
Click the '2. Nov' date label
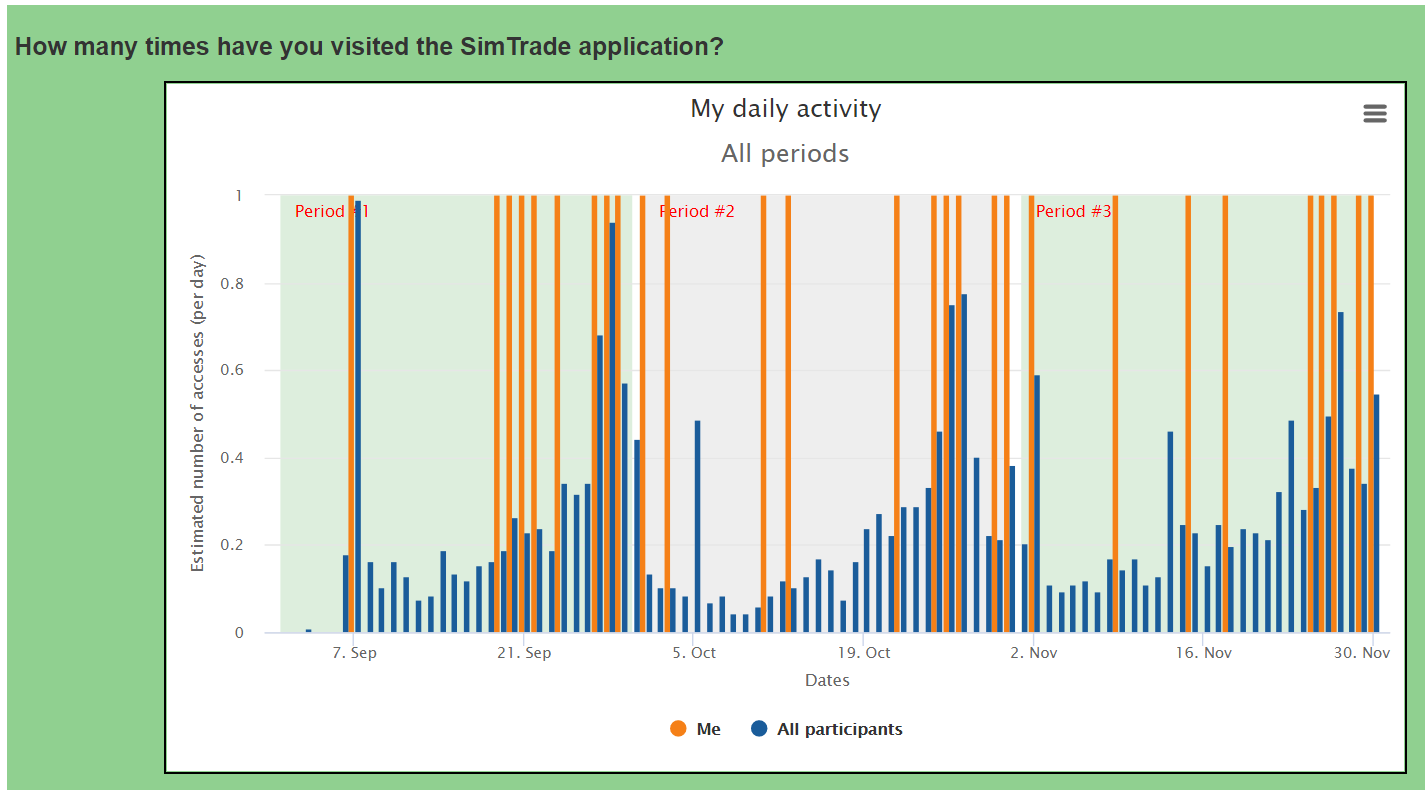point(1034,653)
